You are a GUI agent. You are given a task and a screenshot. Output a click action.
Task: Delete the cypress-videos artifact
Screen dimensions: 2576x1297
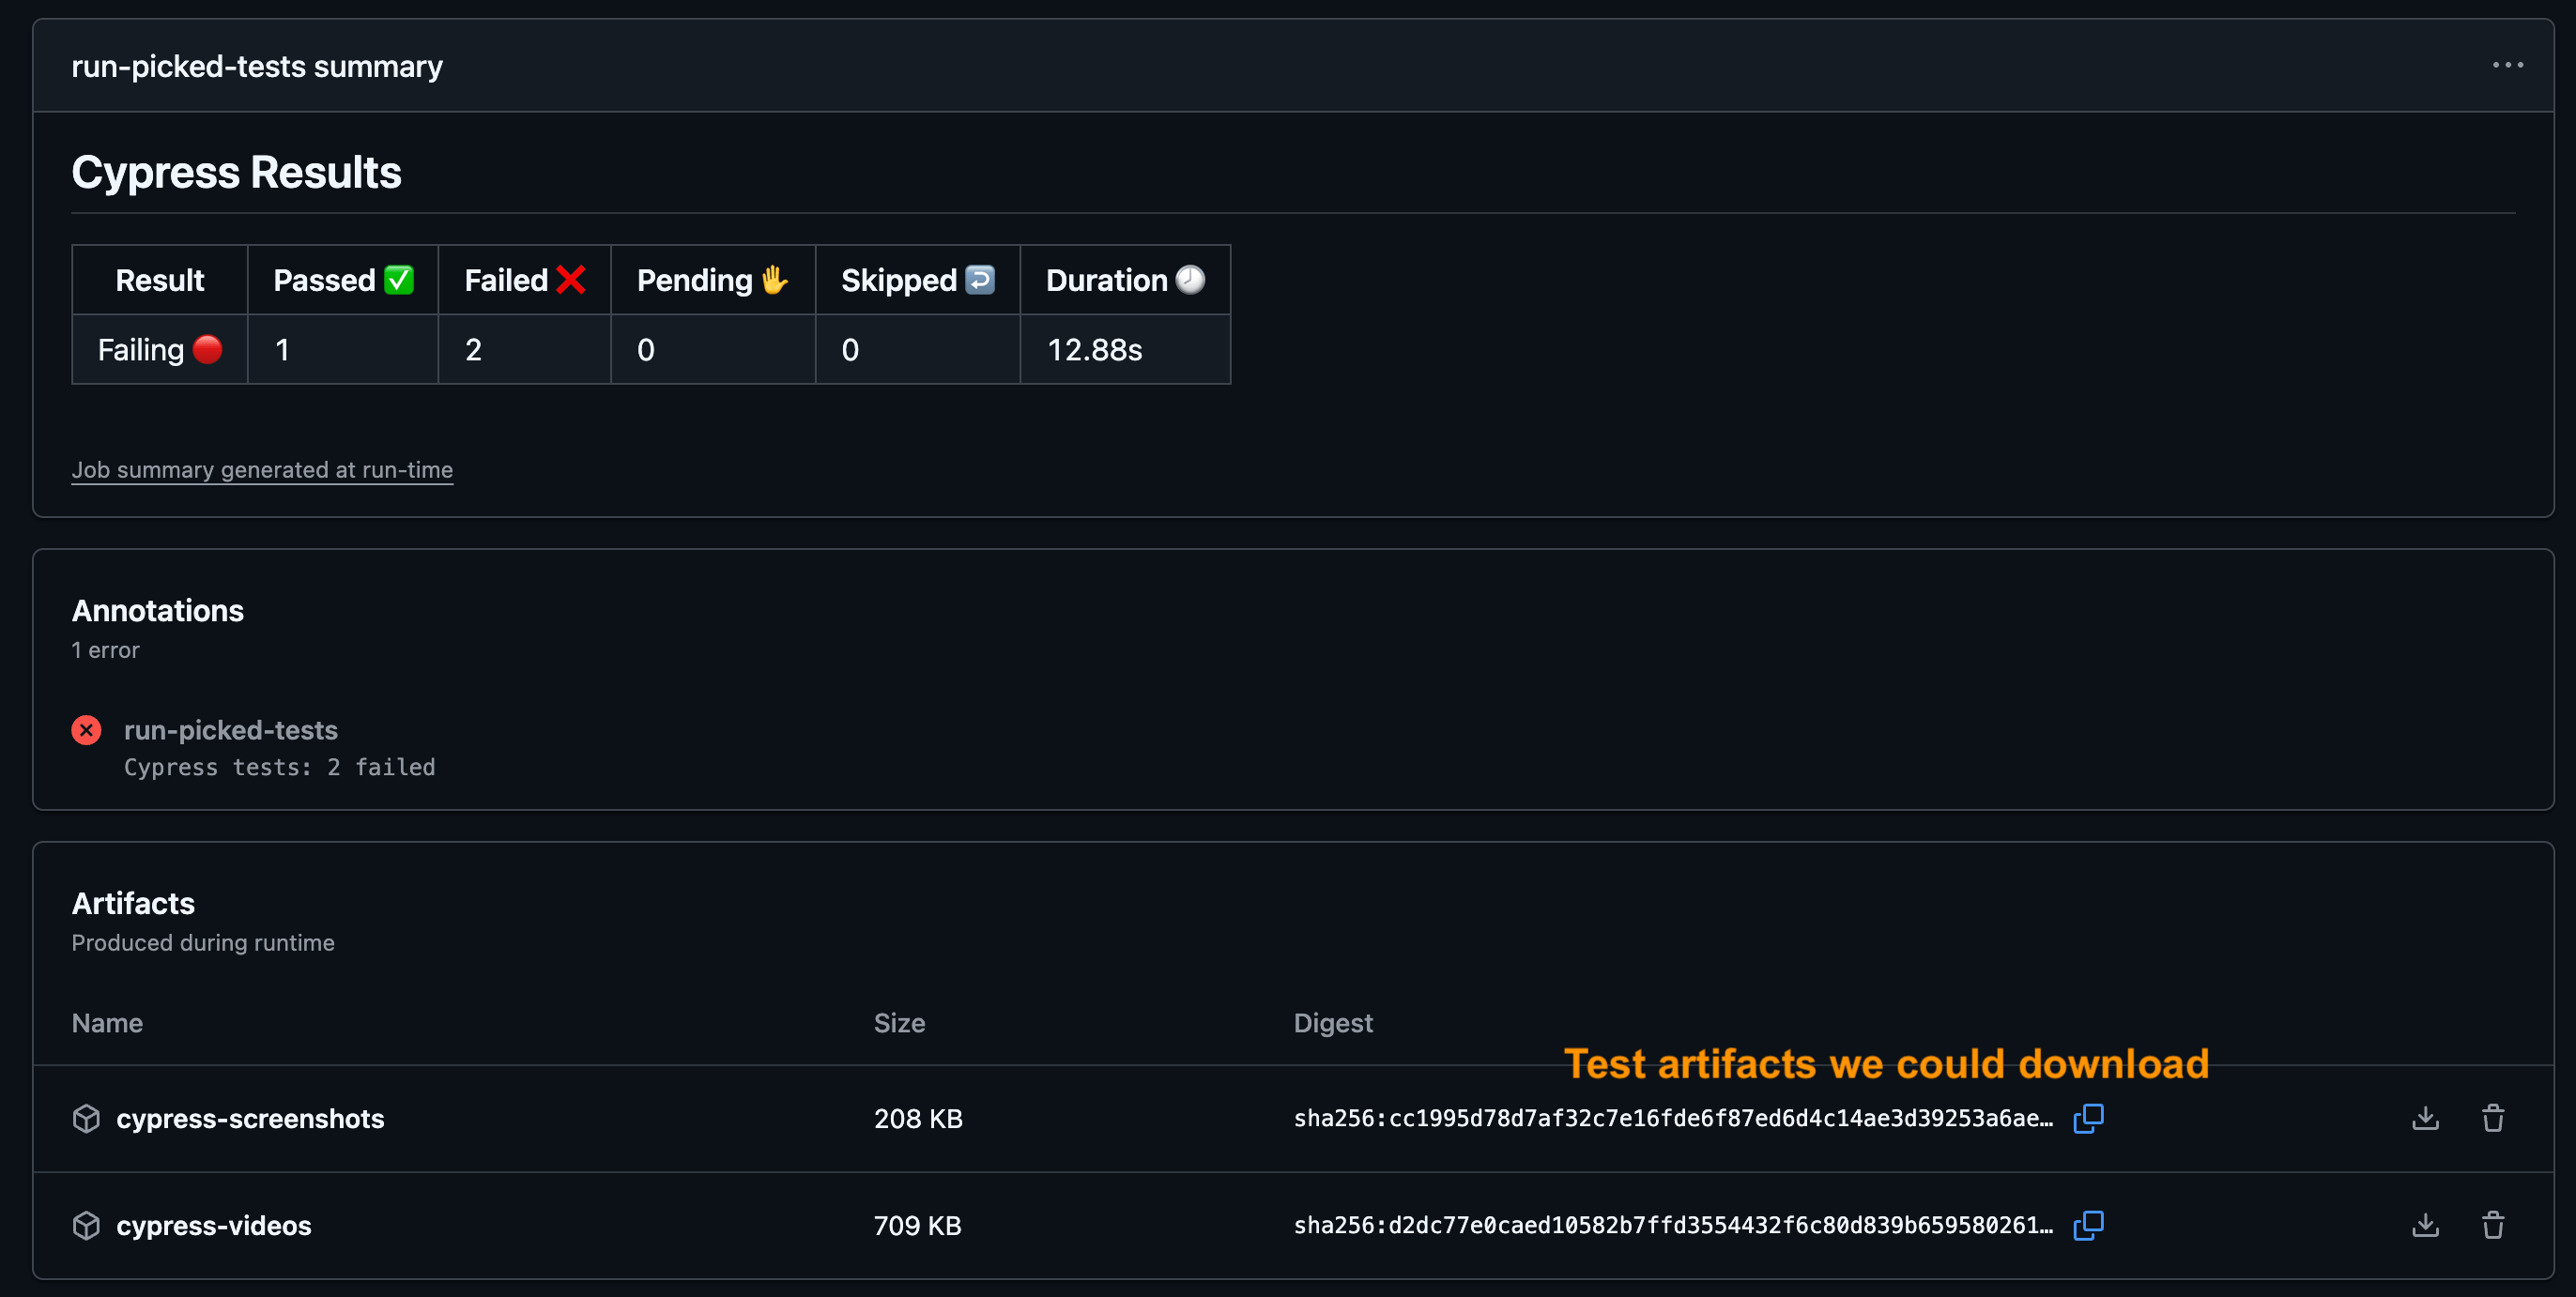pos(2493,1225)
